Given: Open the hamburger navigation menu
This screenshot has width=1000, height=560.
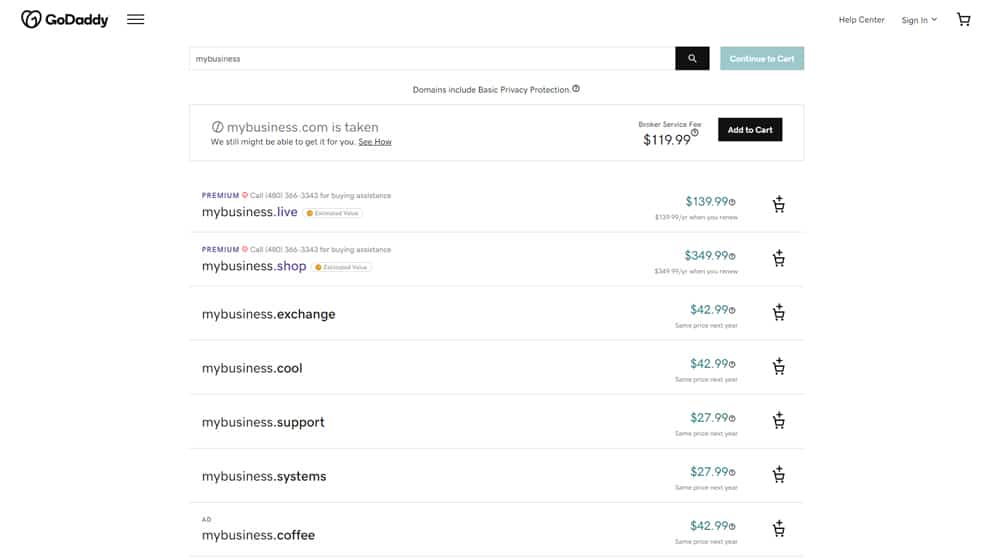Looking at the screenshot, I should pyautogui.click(x=135, y=20).
